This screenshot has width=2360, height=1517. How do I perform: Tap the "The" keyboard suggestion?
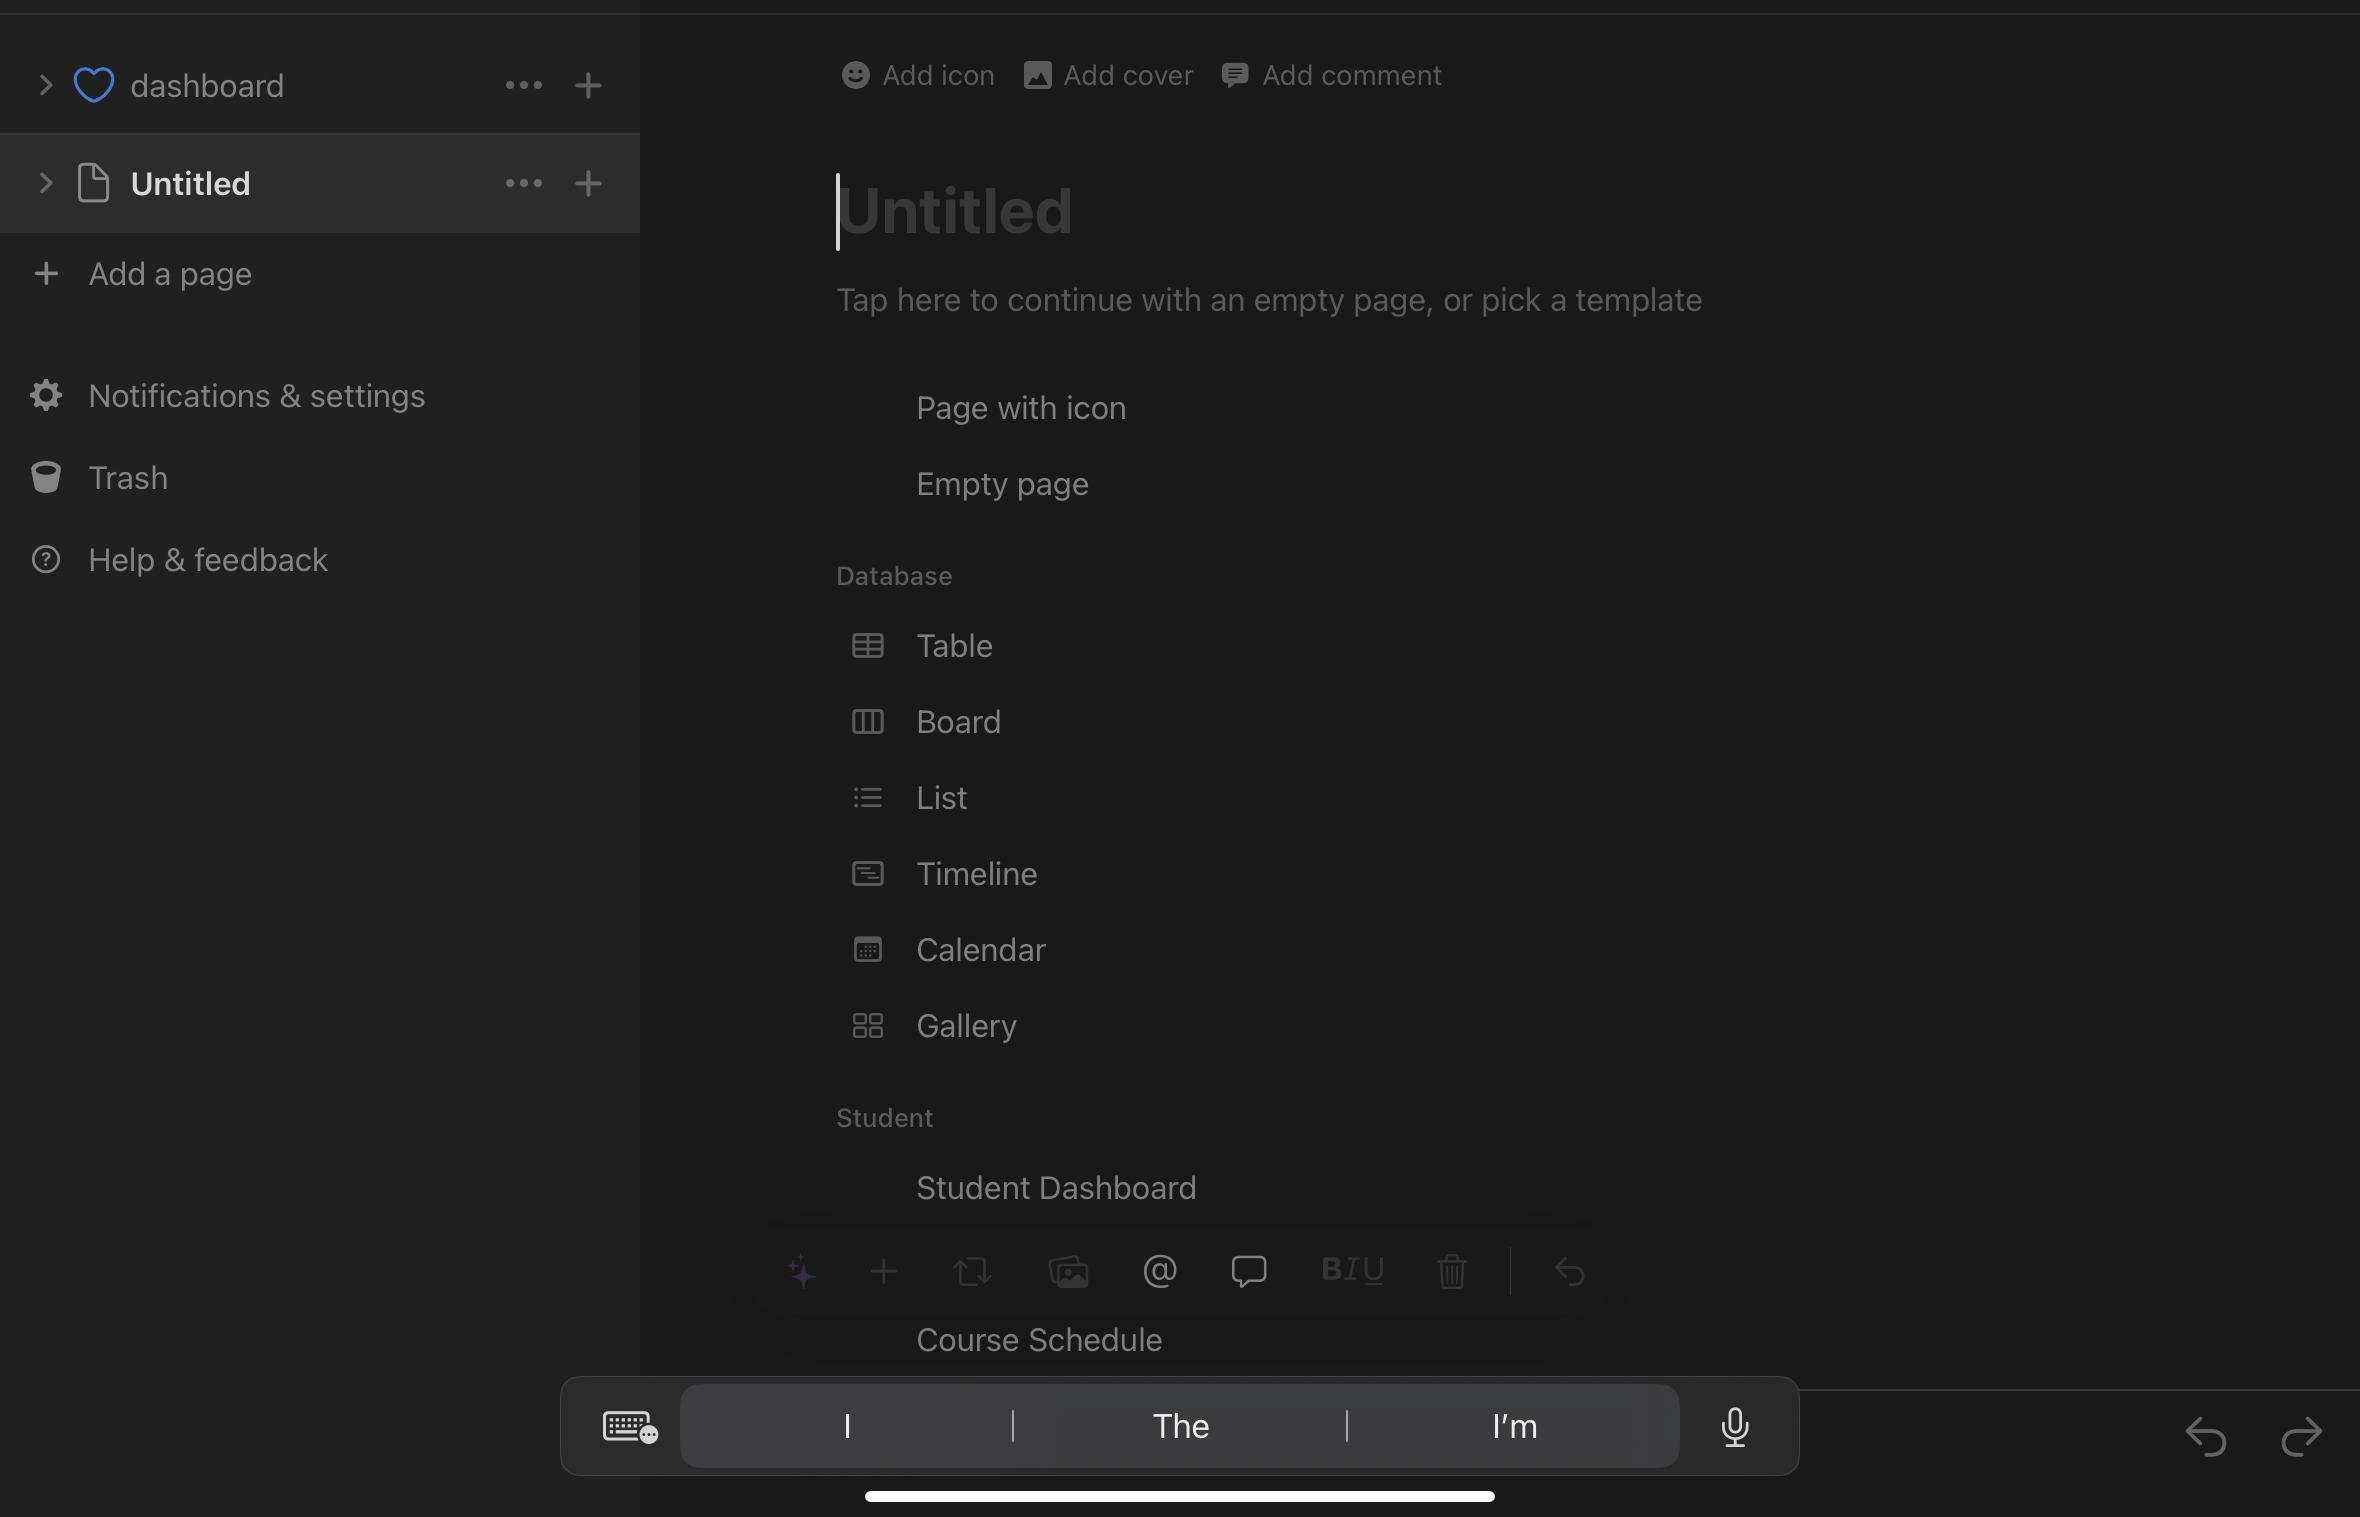(1180, 1427)
